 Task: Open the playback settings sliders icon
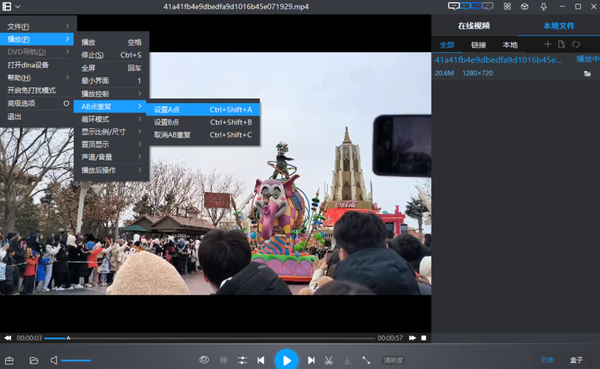pos(242,360)
